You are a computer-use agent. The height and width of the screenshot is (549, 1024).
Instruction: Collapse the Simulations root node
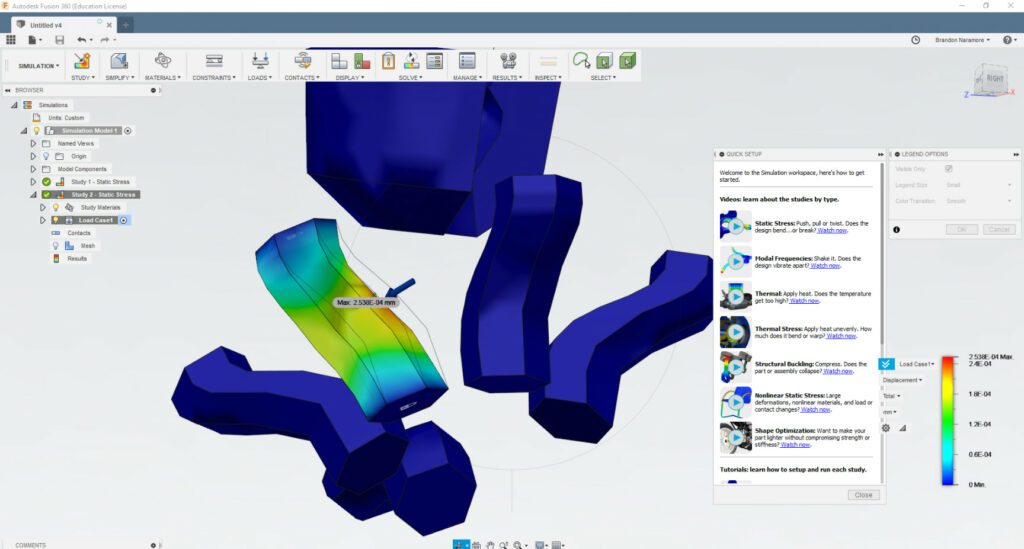[x=14, y=104]
